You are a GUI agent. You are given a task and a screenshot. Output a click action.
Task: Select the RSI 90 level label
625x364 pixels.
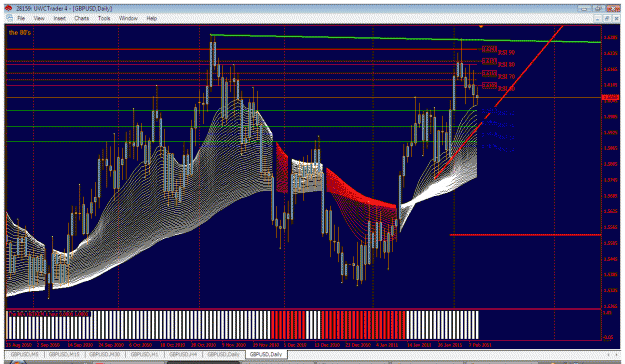coord(507,52)
